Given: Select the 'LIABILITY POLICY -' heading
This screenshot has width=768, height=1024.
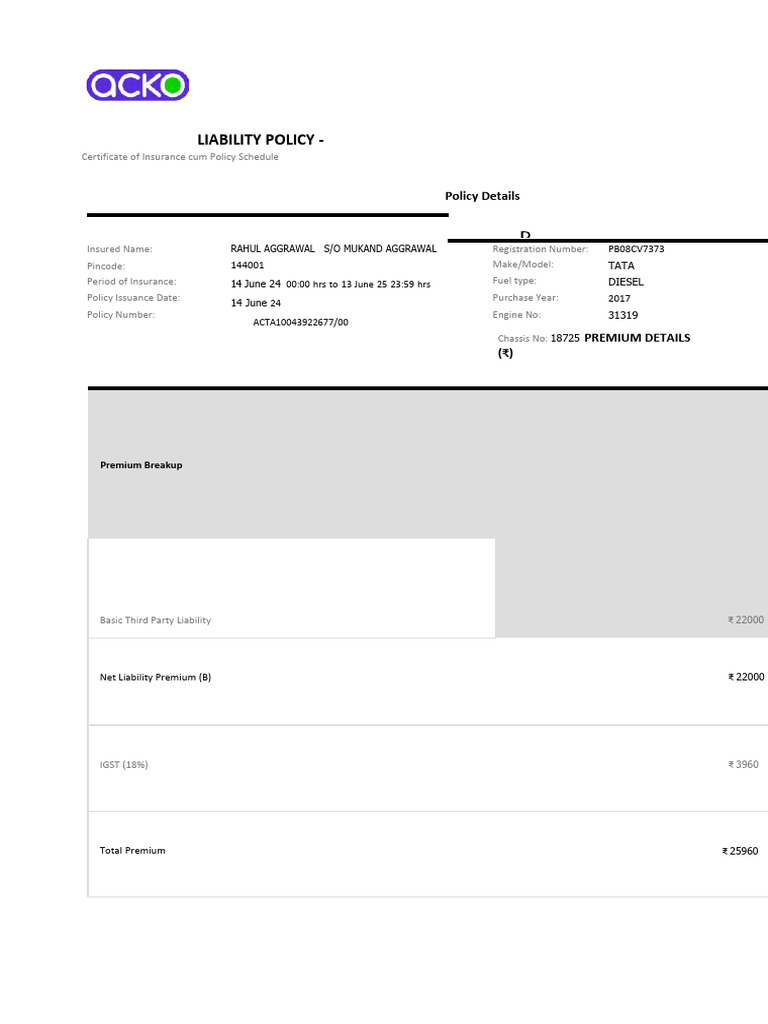Looking at the screenshot, I should coord(261,140).
